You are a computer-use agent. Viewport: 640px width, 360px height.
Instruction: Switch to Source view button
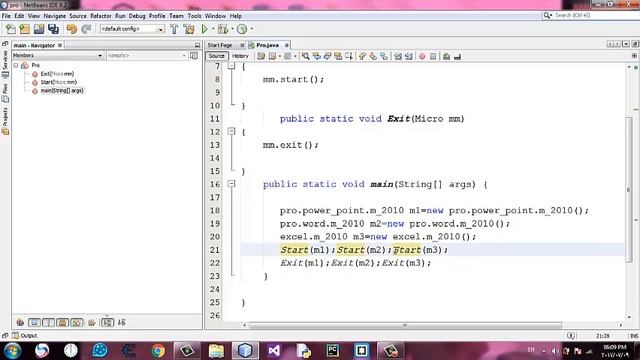[216, 56]
